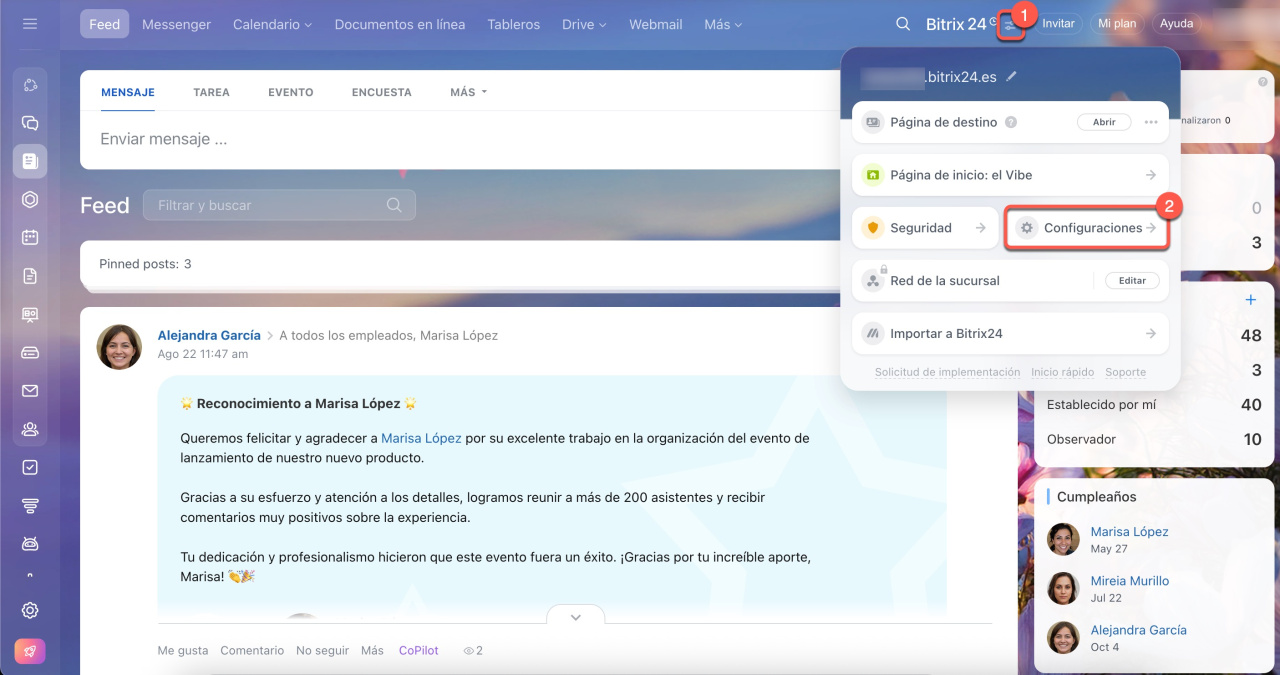Click pencil icon to edit bitrix24.es address
Image resolution: width=1280 pixels, height=675 pixels.
pyautogui.click(x=1012, y=76)
